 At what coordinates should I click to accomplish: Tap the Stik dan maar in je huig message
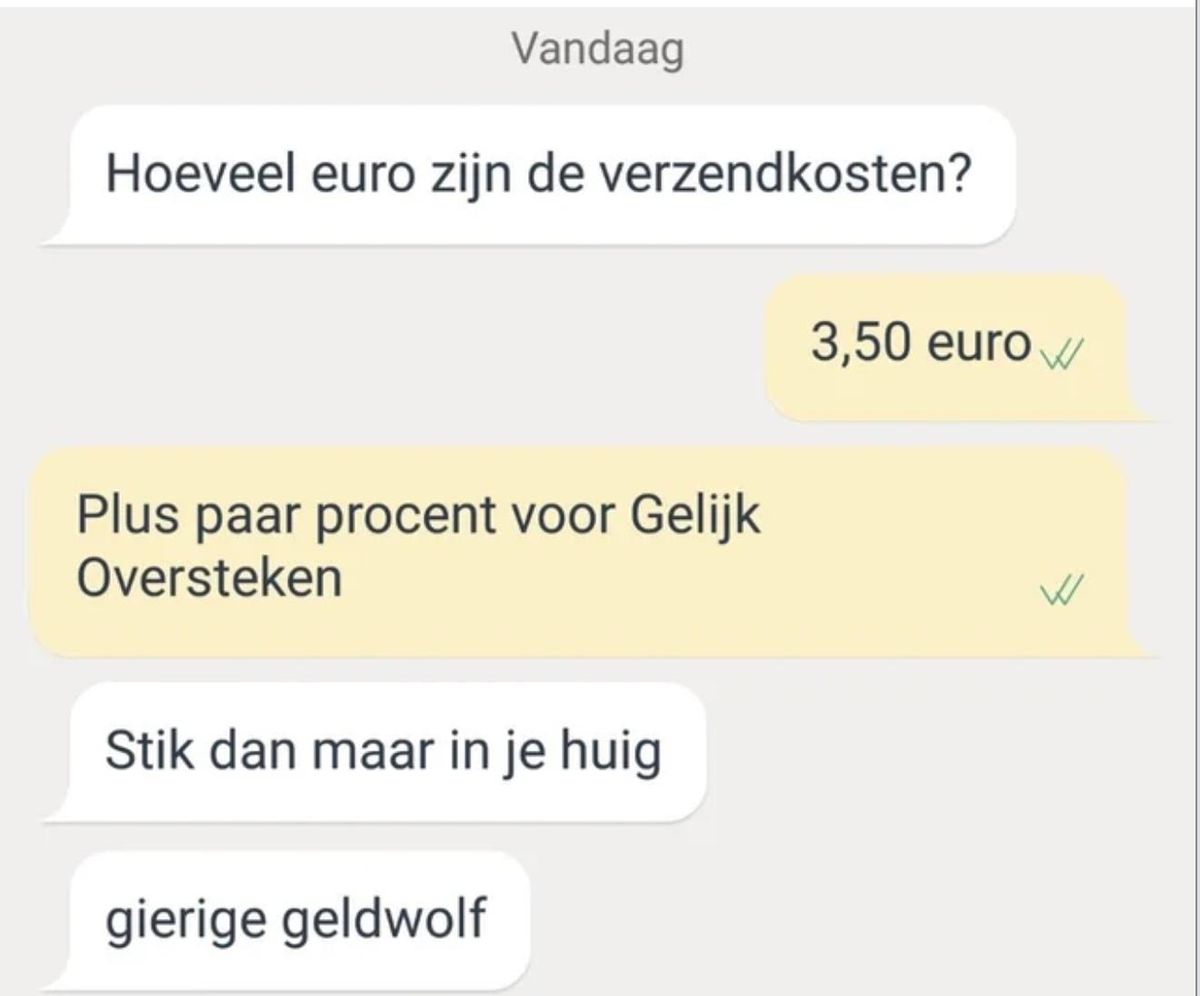pyautogui.click(x=380, y=752)
